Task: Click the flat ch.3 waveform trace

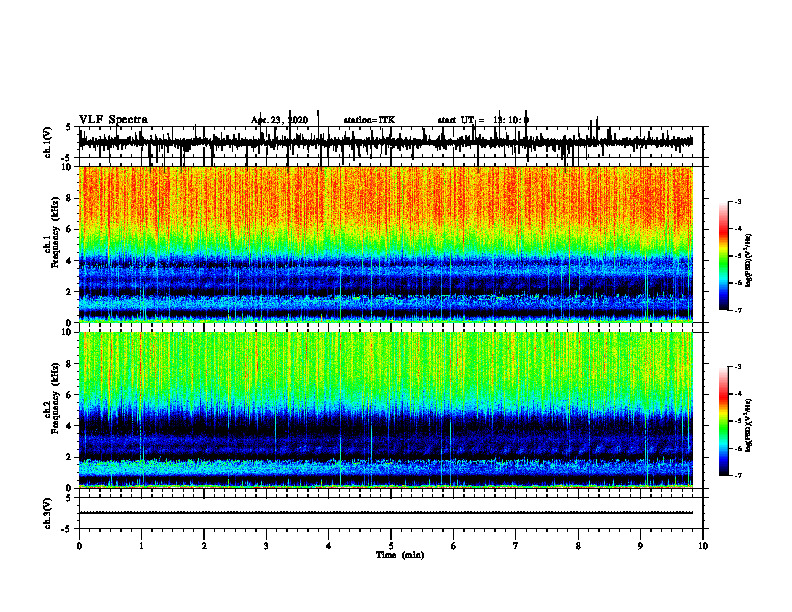Action: click(x=386, y=513)
